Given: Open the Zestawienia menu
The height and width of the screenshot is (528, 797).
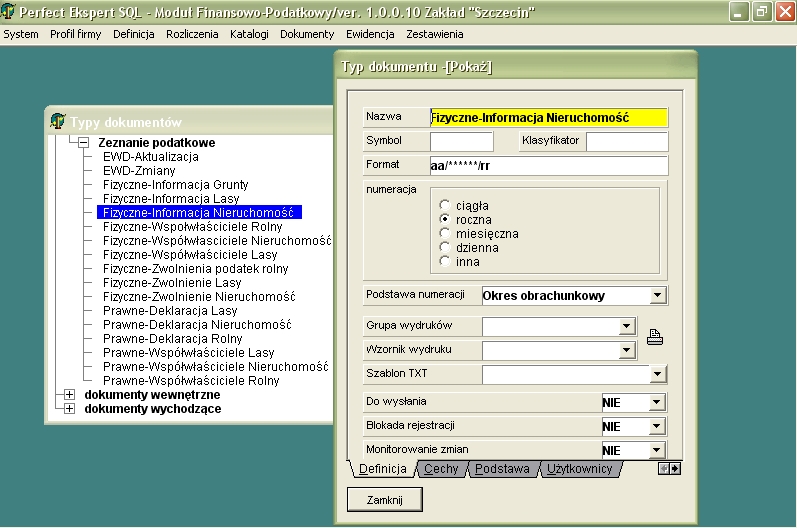Looking at the screenshot, I should tap(435, 34).
